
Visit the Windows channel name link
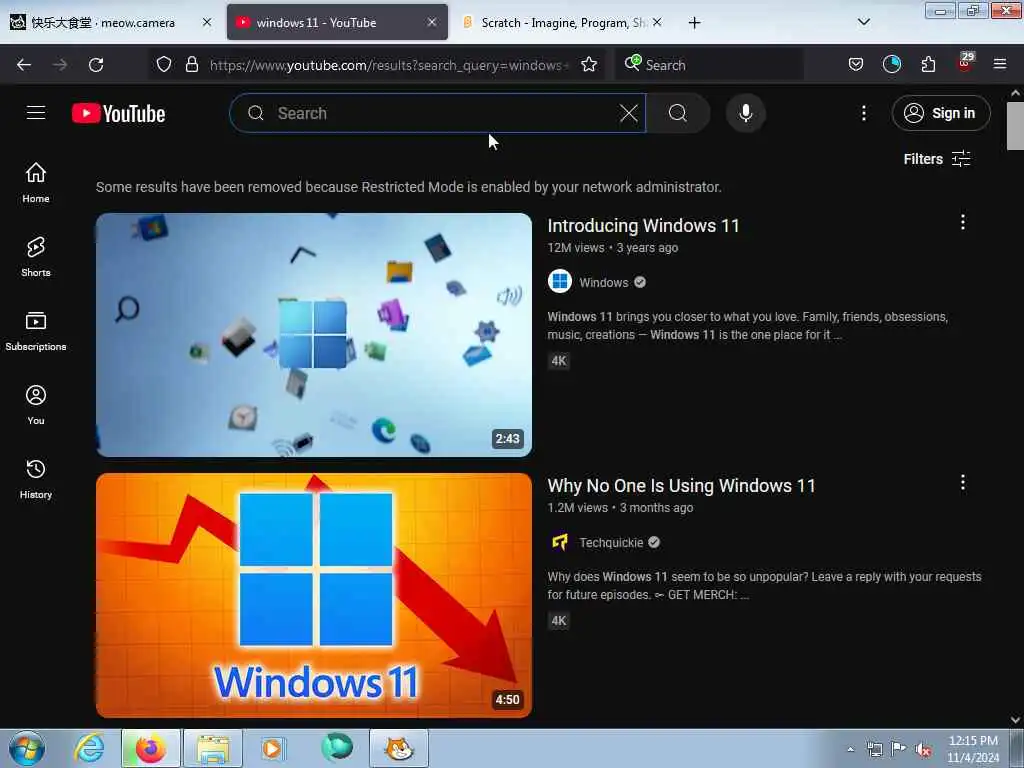click(x=603, y=282)
